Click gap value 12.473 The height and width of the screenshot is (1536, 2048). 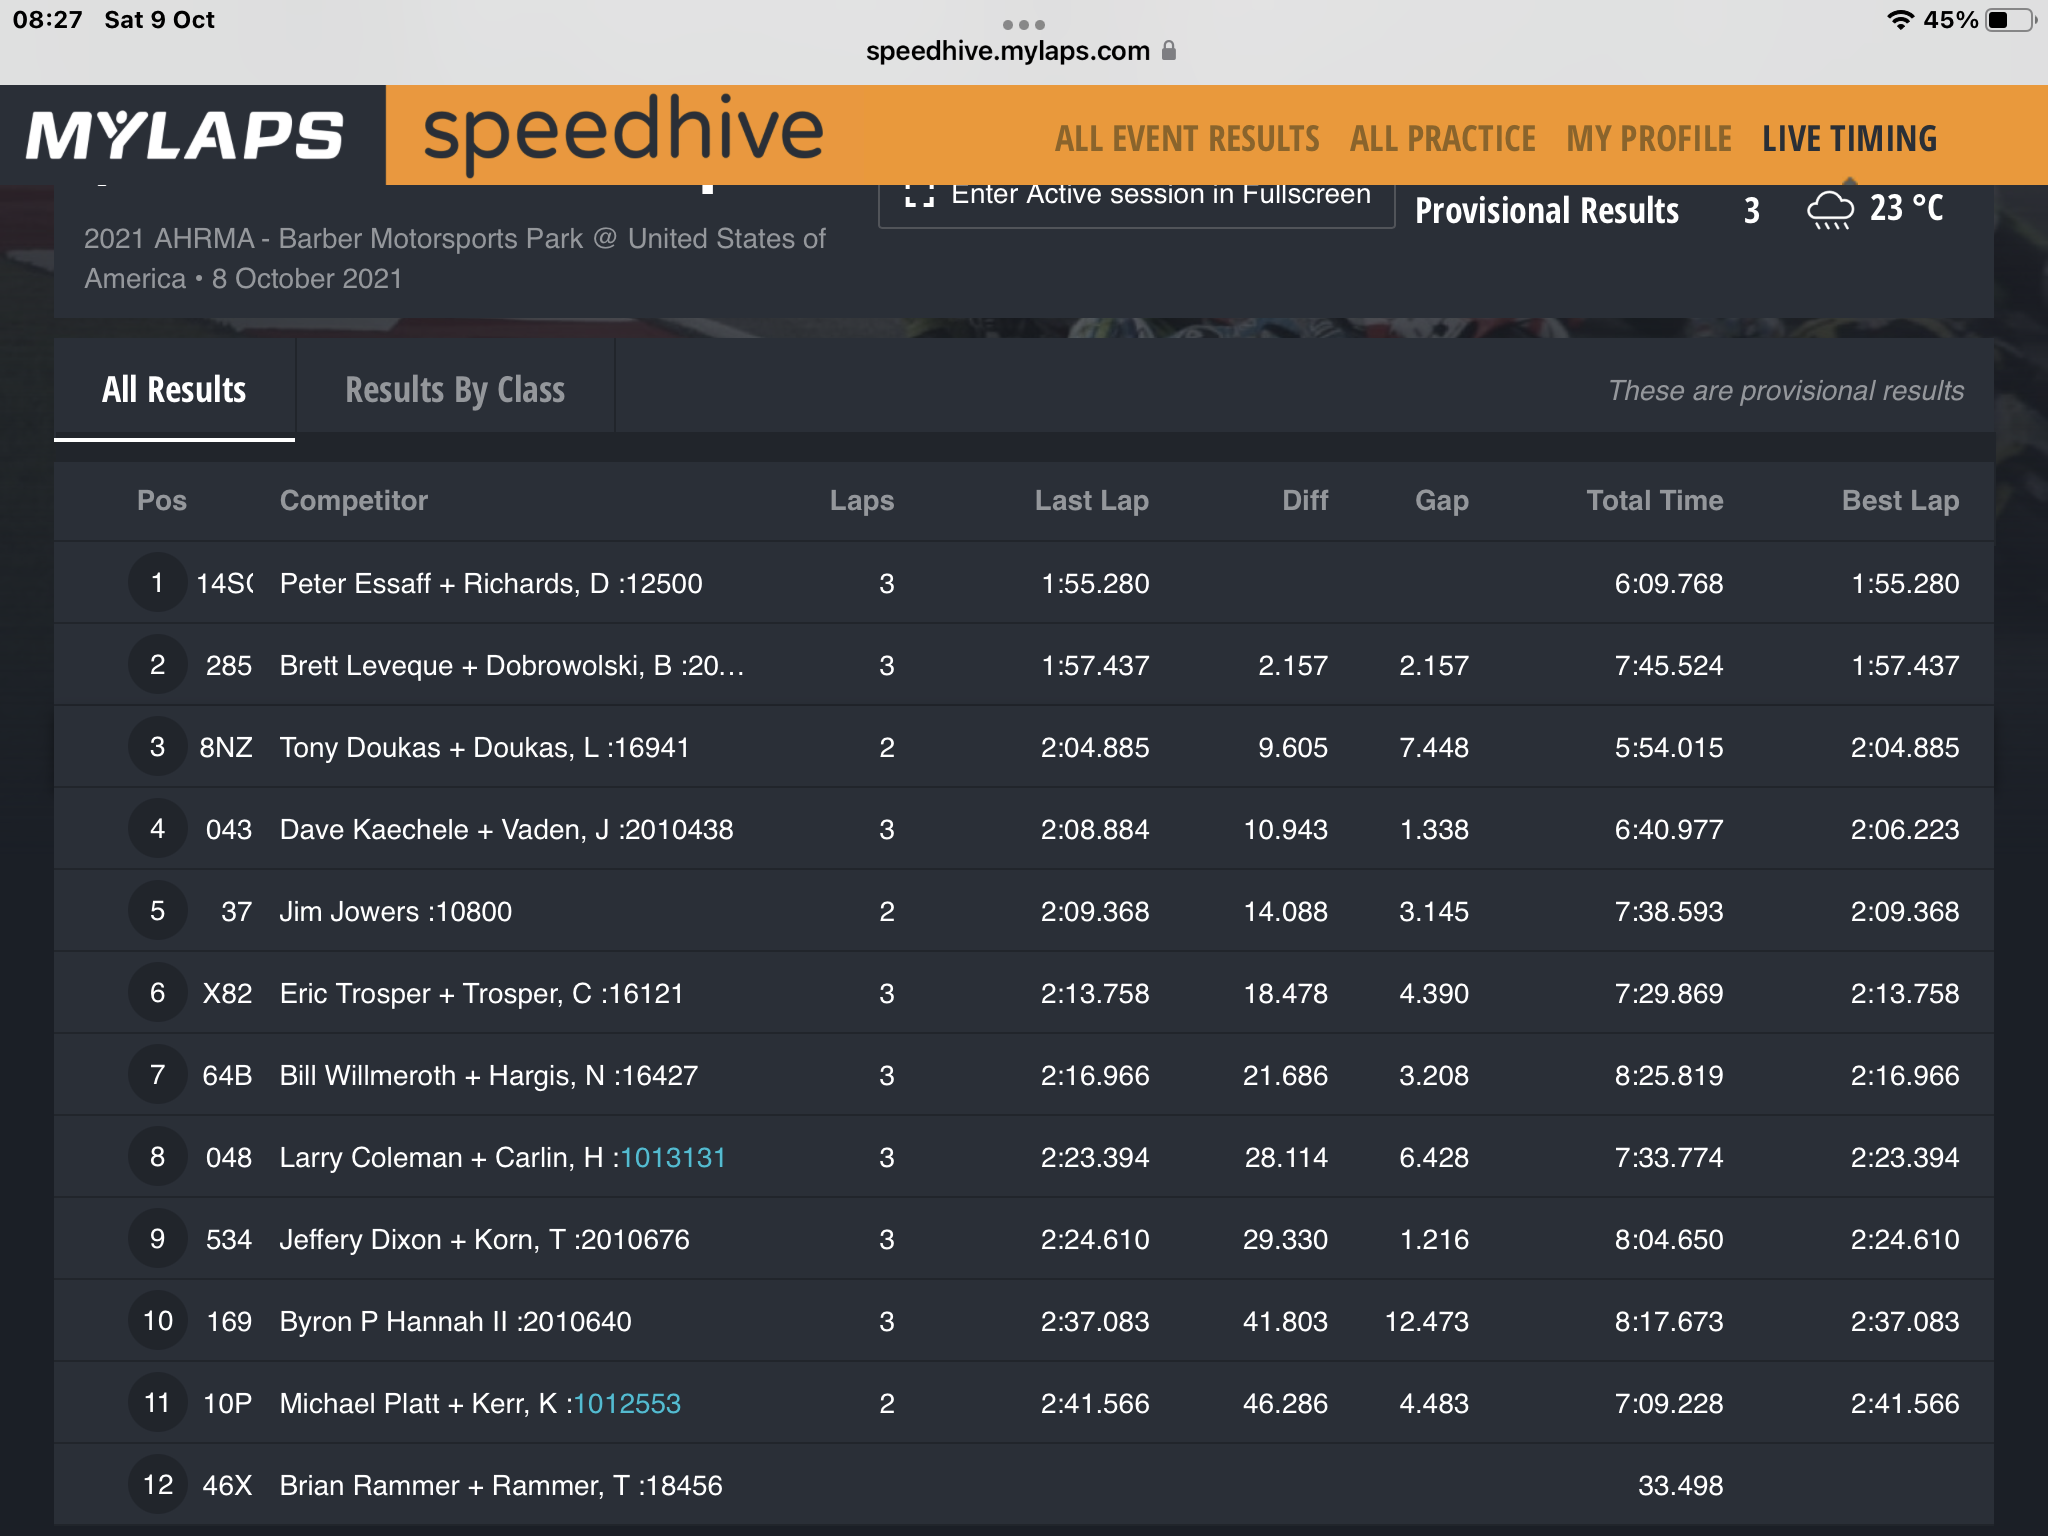click(x=1427, y=1322)
